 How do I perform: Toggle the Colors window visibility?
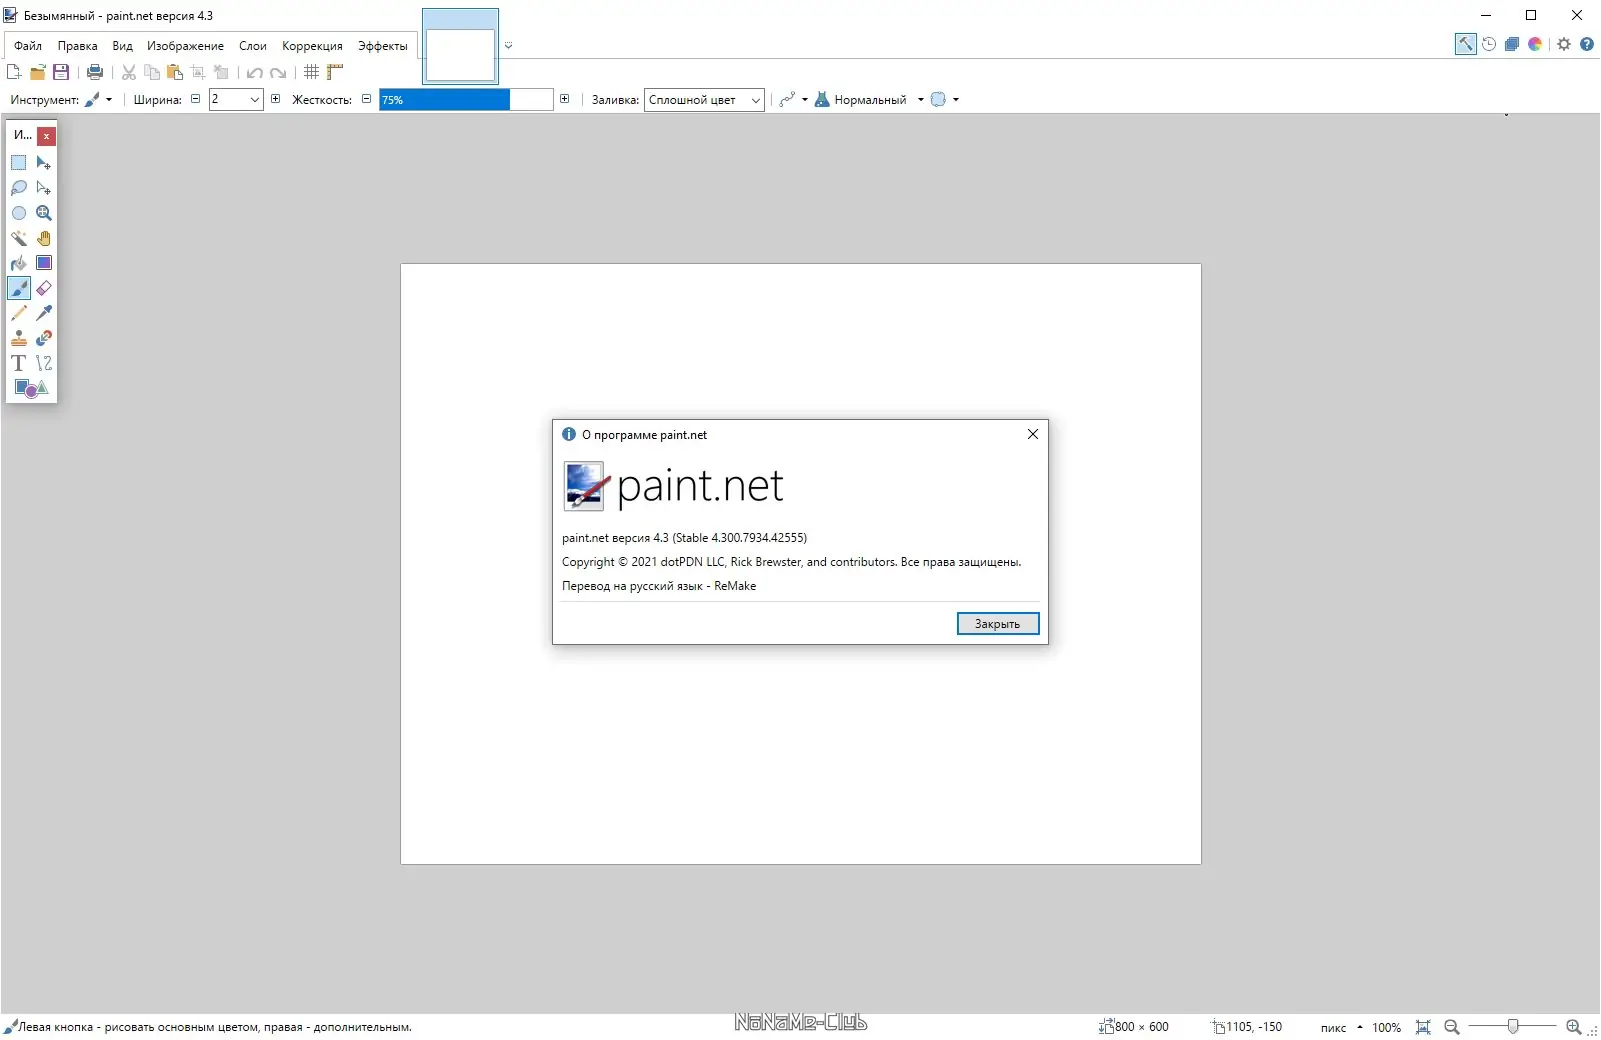coord(1535,44)
